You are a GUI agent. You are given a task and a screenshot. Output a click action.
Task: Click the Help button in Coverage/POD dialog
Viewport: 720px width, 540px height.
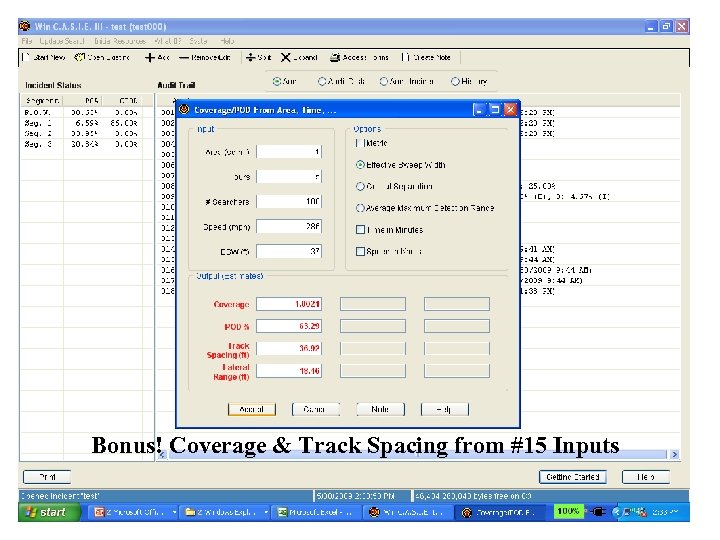tap(444, 409)
